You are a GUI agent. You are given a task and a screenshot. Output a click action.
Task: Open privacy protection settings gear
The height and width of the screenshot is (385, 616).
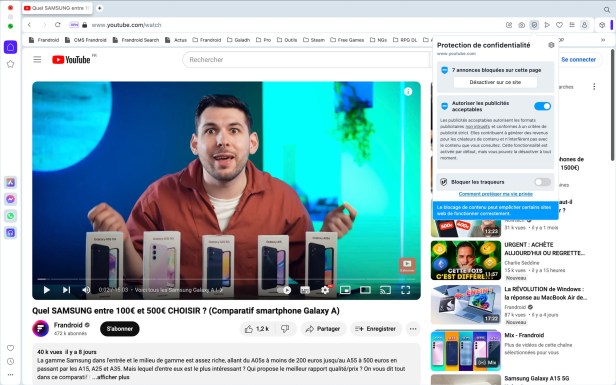[x=551, y=45]
